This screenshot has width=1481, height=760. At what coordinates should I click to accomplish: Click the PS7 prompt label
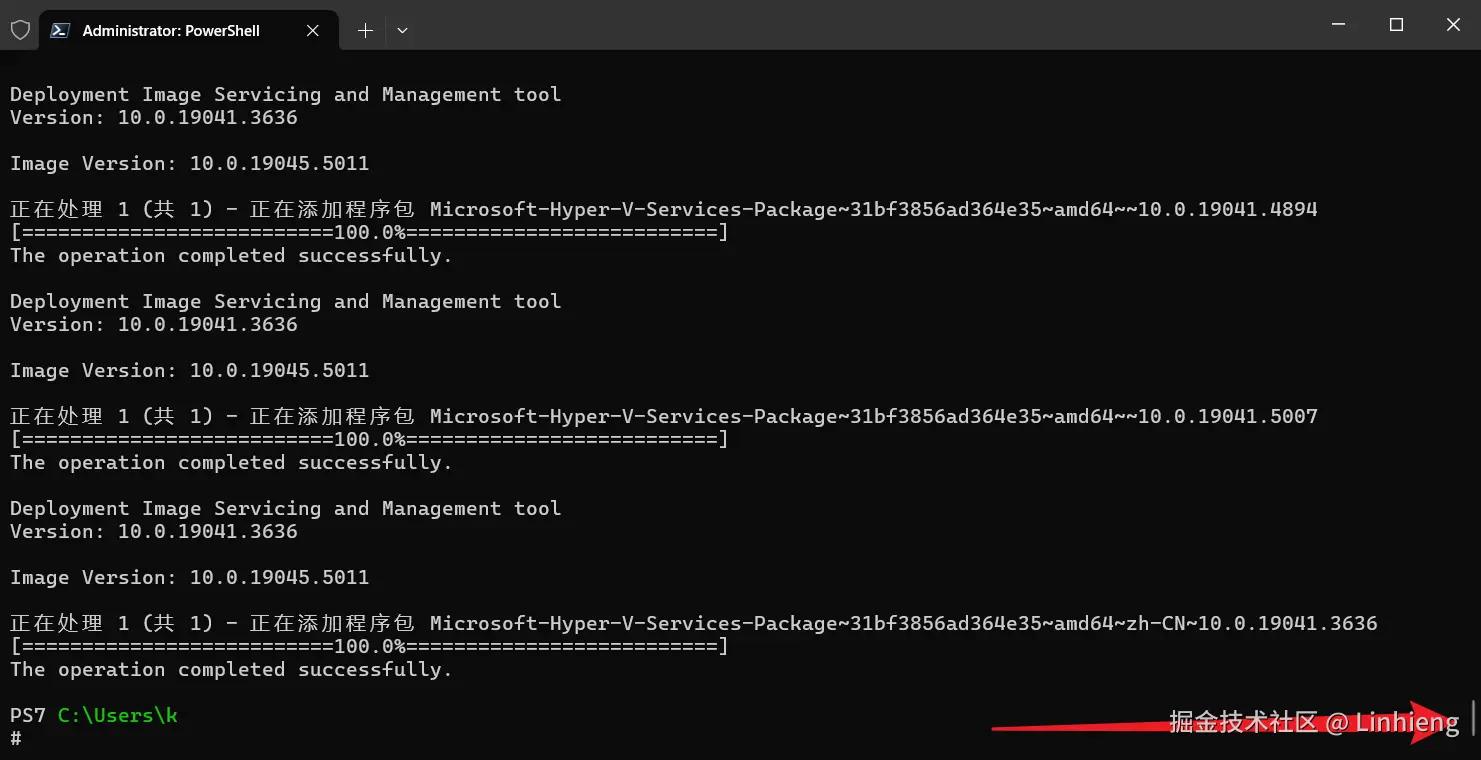coord(28,716)
